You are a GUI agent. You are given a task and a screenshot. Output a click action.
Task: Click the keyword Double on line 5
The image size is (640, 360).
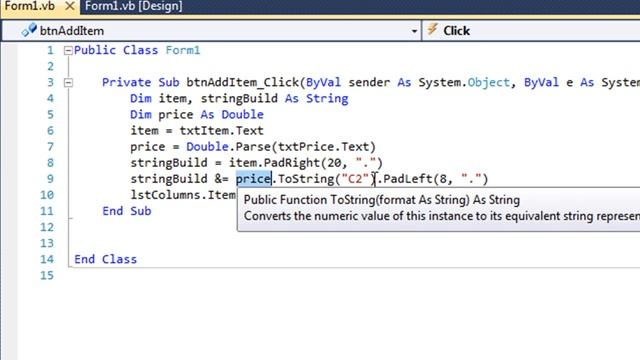click(242, 115)
